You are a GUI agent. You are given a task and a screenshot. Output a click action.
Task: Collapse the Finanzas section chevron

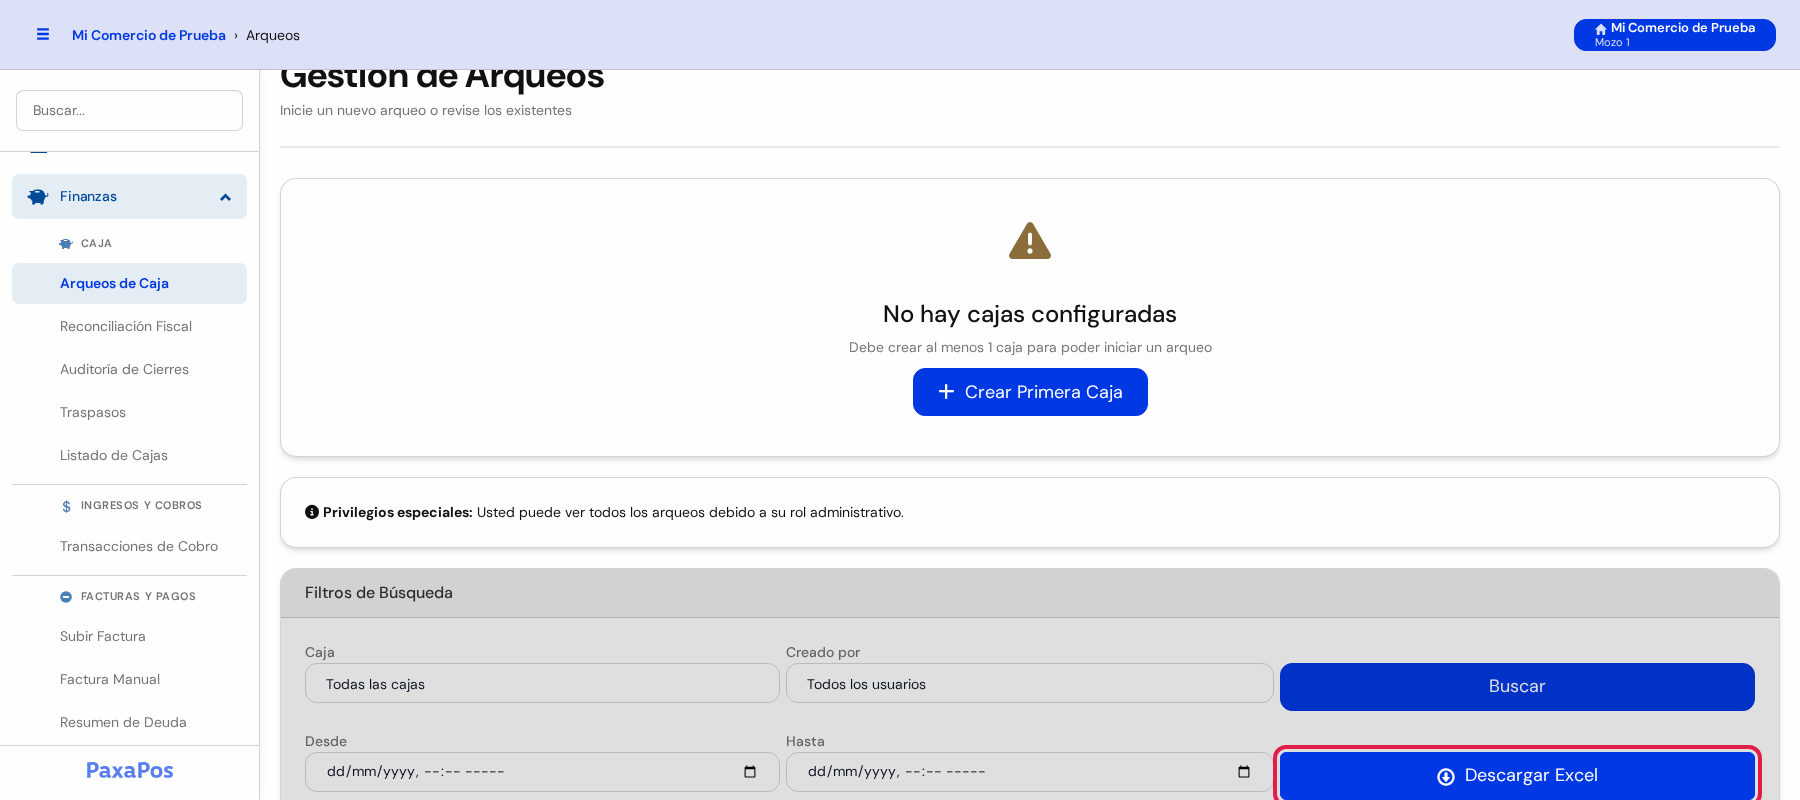[x=226, y=197]
